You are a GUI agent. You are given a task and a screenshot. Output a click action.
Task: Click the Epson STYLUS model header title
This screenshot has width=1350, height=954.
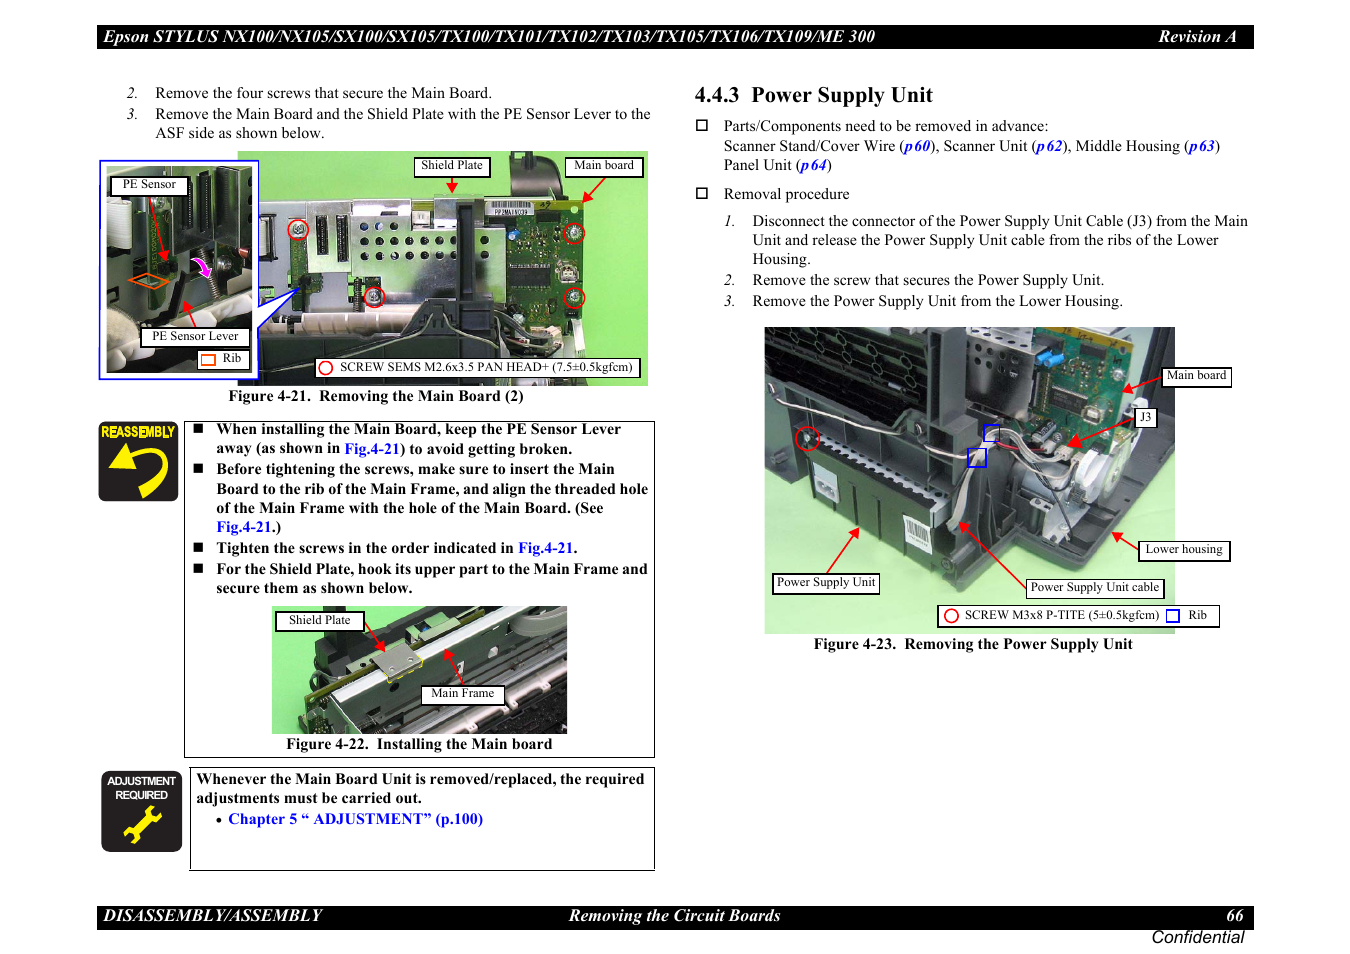point(489,37)
